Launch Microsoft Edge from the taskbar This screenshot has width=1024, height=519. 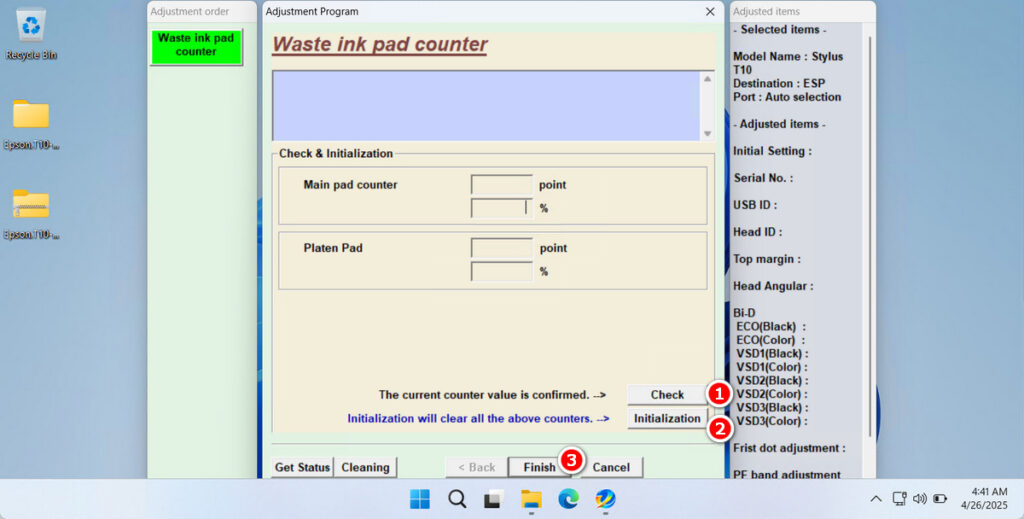[x=568, y=499]
